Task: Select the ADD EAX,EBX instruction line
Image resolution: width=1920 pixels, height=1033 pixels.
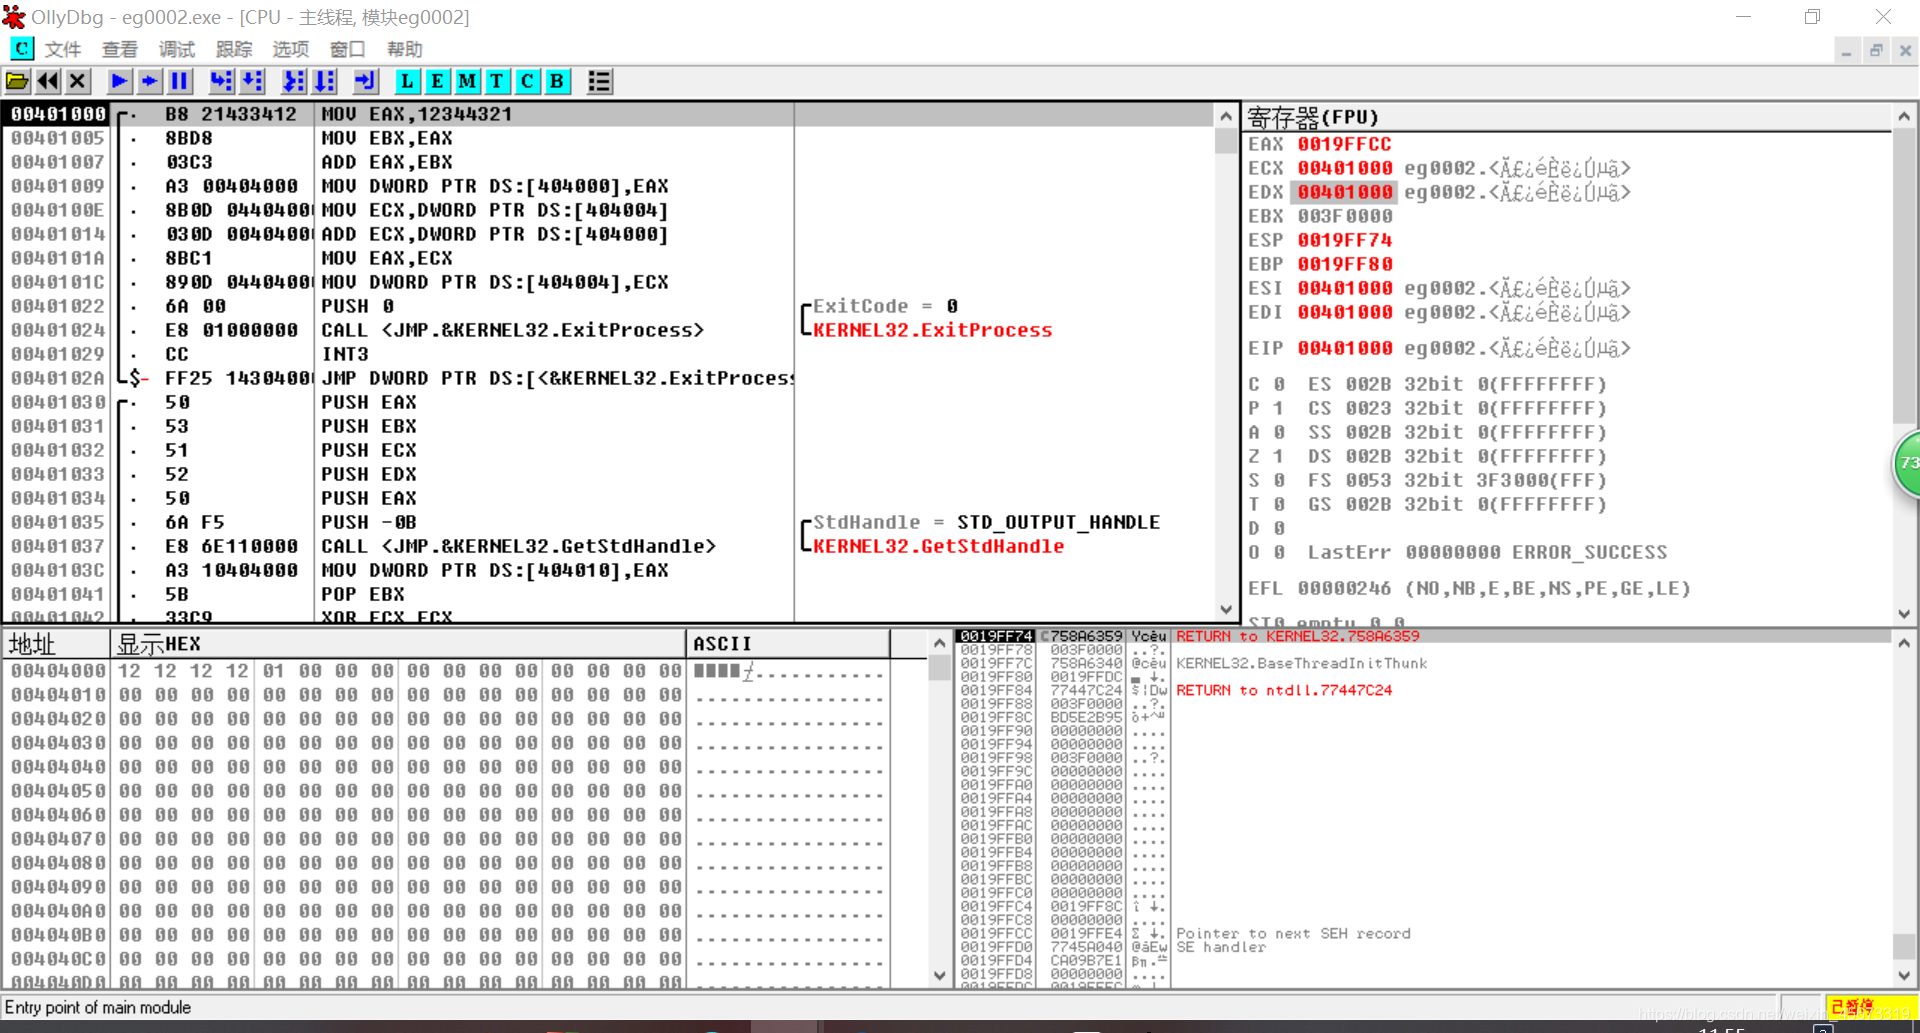Action: click(x=608, y=162)
